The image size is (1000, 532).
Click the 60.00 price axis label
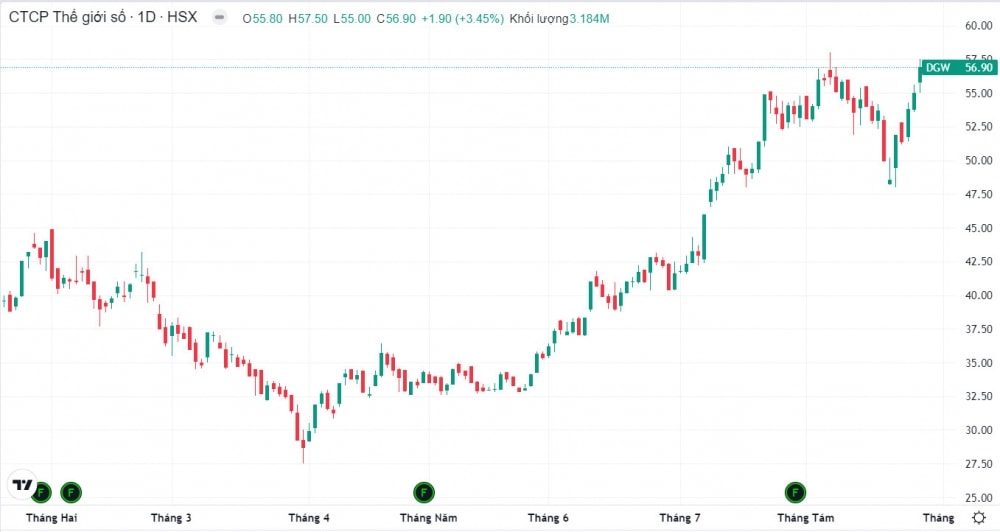tap(978, 26)
